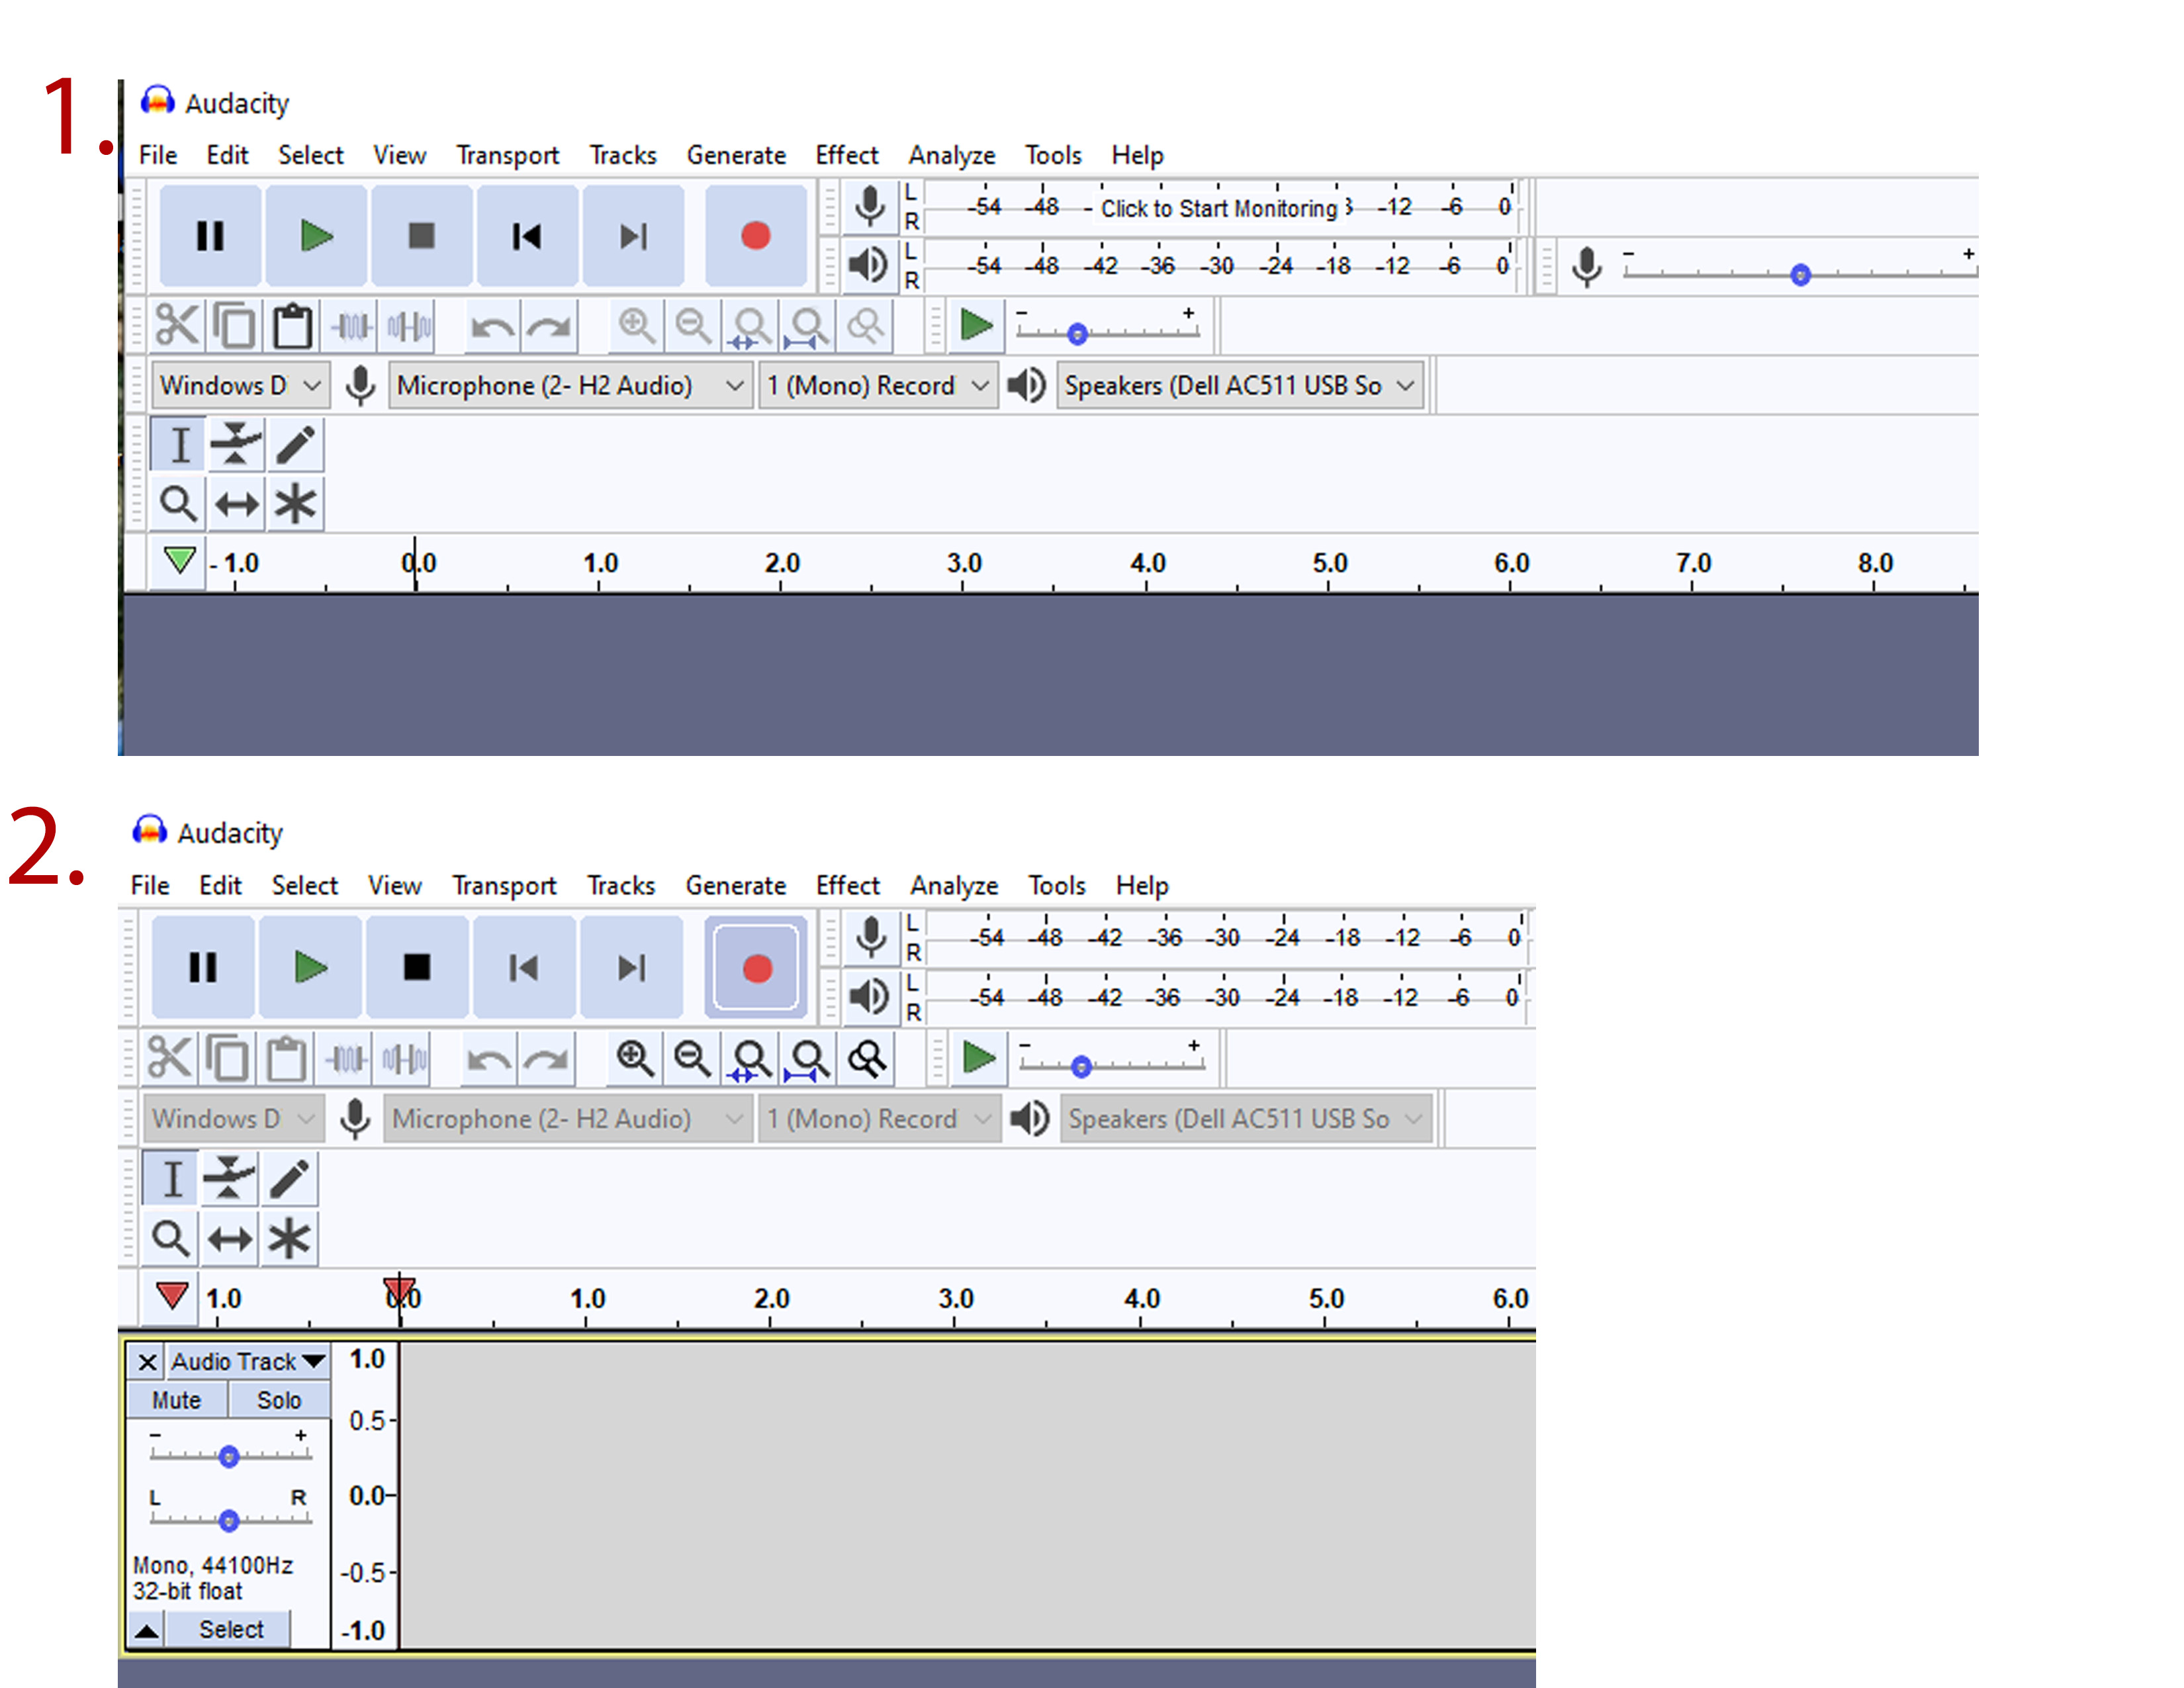The height and width of the screenshot is (1688, 2184).
Task: Collapse Audio Track with up arrow
Action: tap(146, 1629)
